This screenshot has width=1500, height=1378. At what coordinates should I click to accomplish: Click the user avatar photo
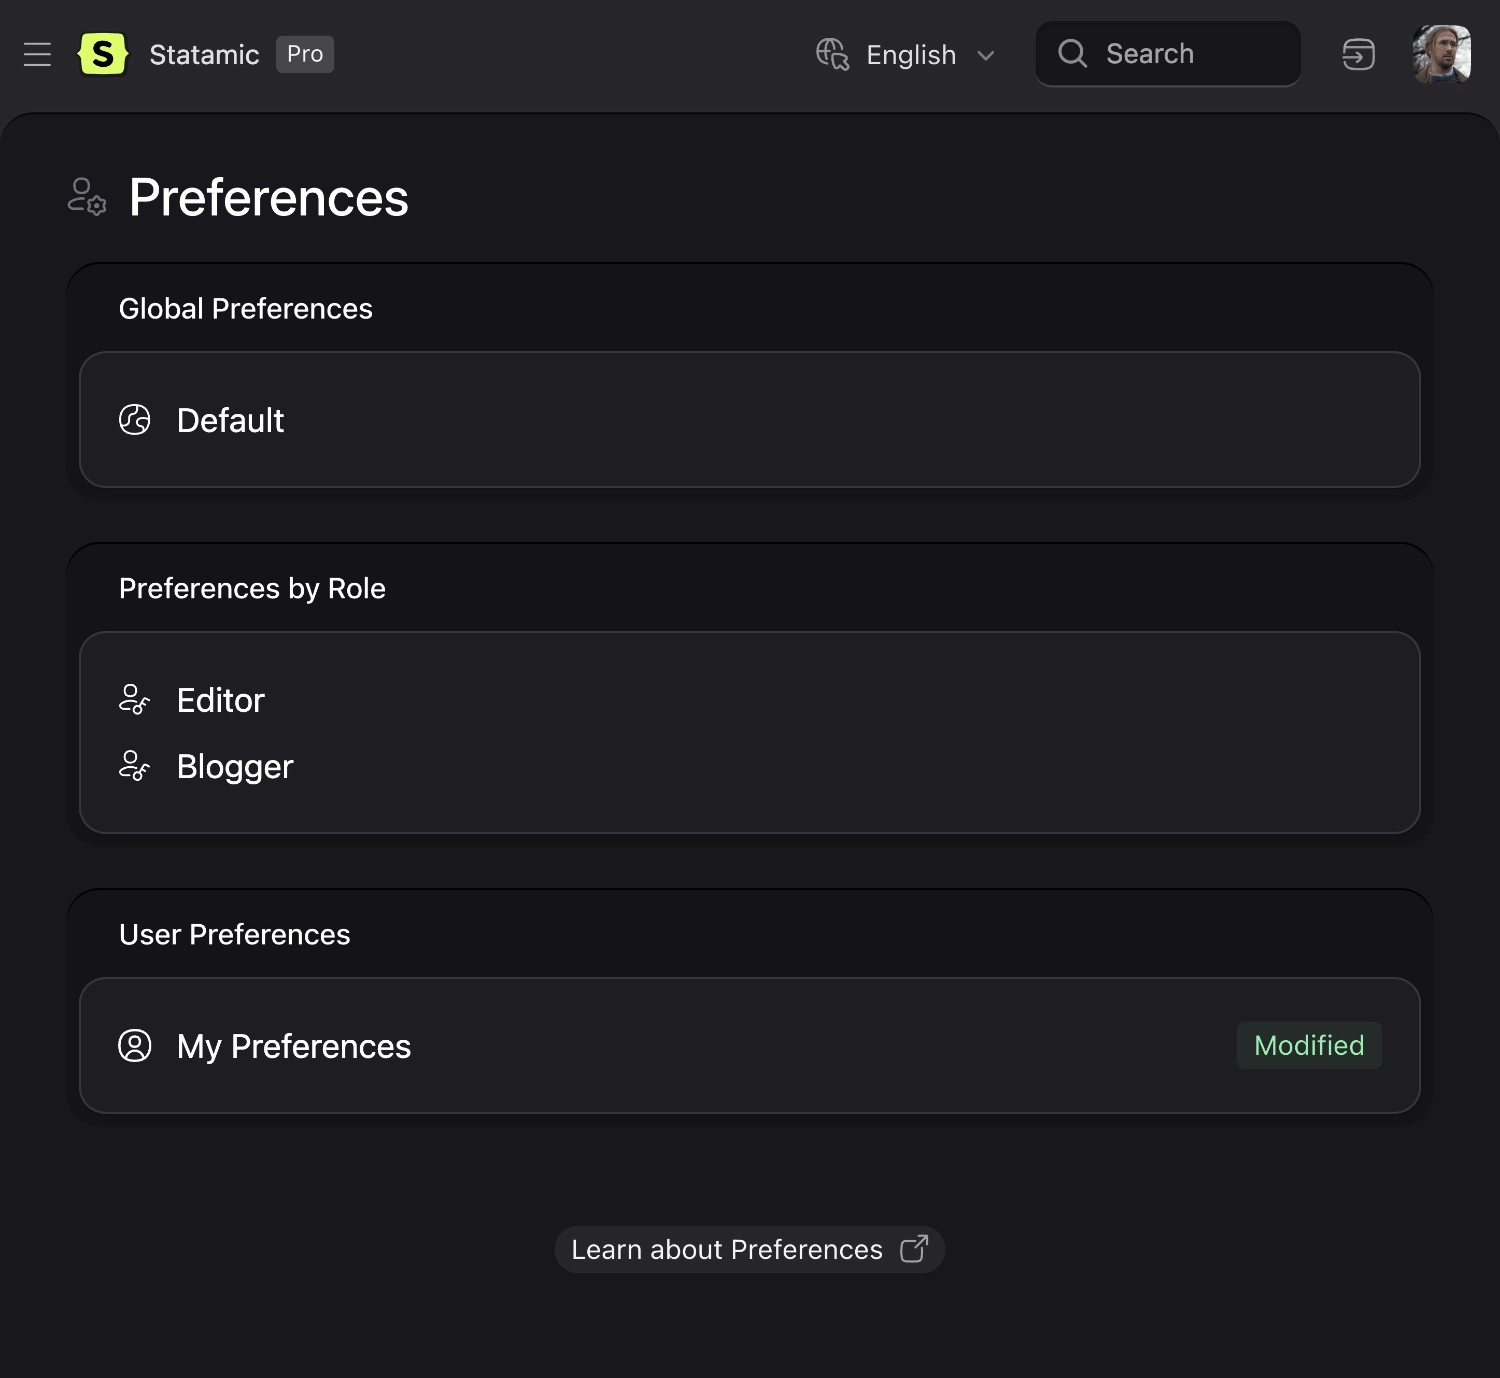pyautogui.click(x=1441, y=54)
